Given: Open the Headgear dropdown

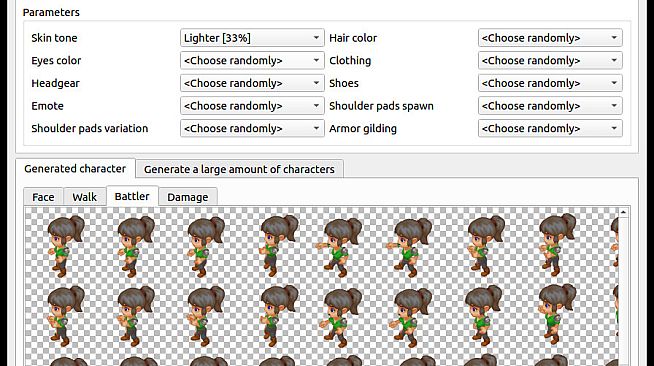Looking at the screenshot, I should point(252,83).
